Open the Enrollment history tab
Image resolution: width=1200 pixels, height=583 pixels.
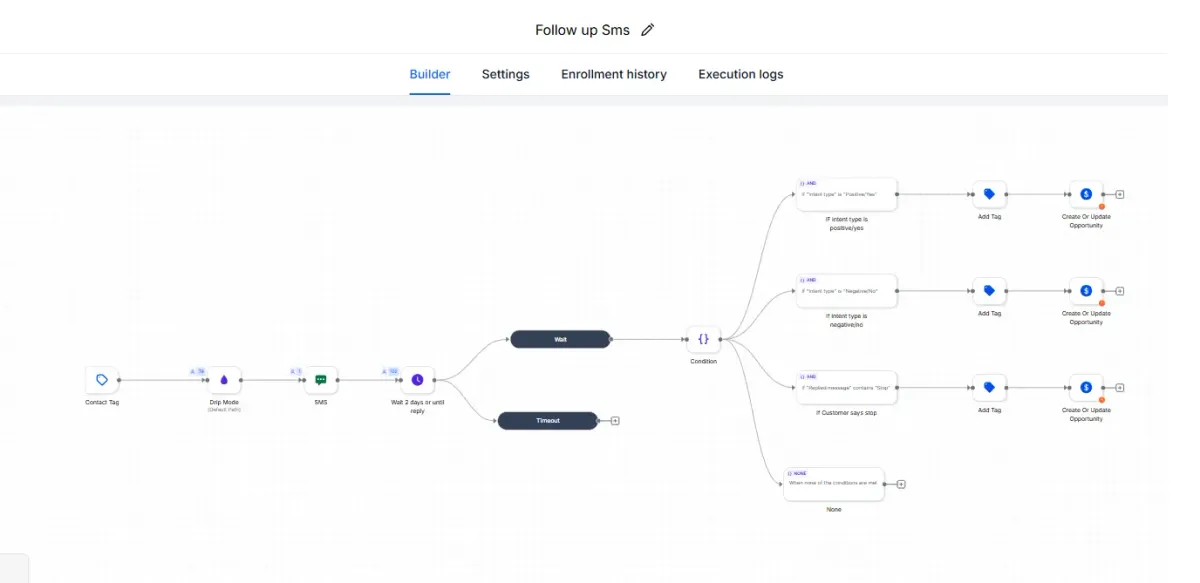(614, 74)
